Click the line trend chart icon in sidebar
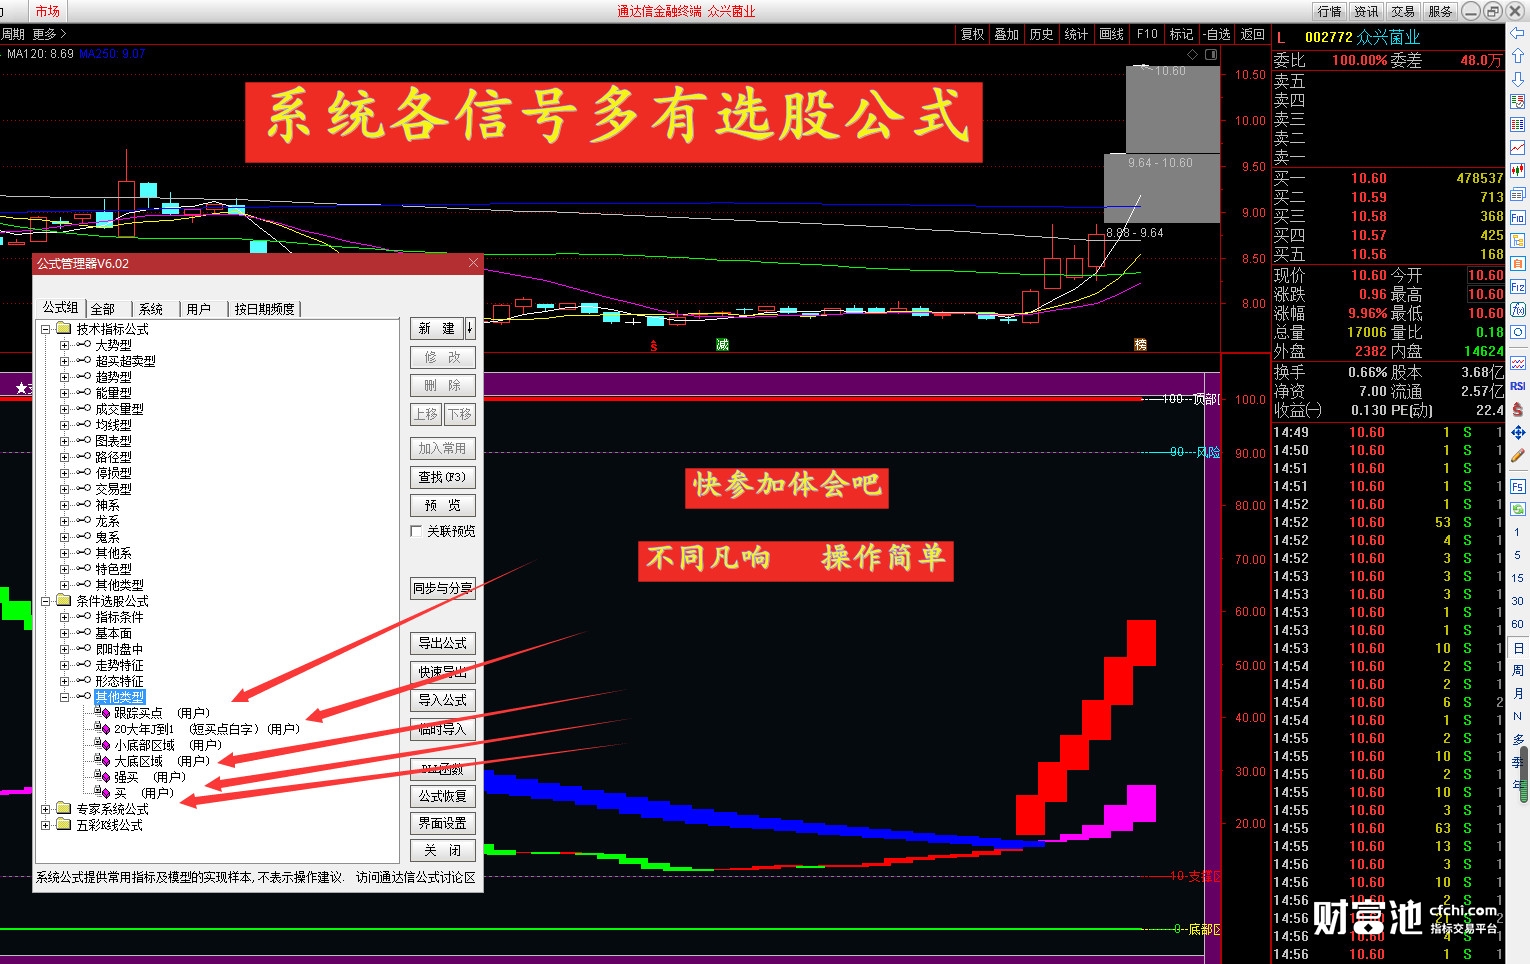1530x964 pixels. 1517,147
